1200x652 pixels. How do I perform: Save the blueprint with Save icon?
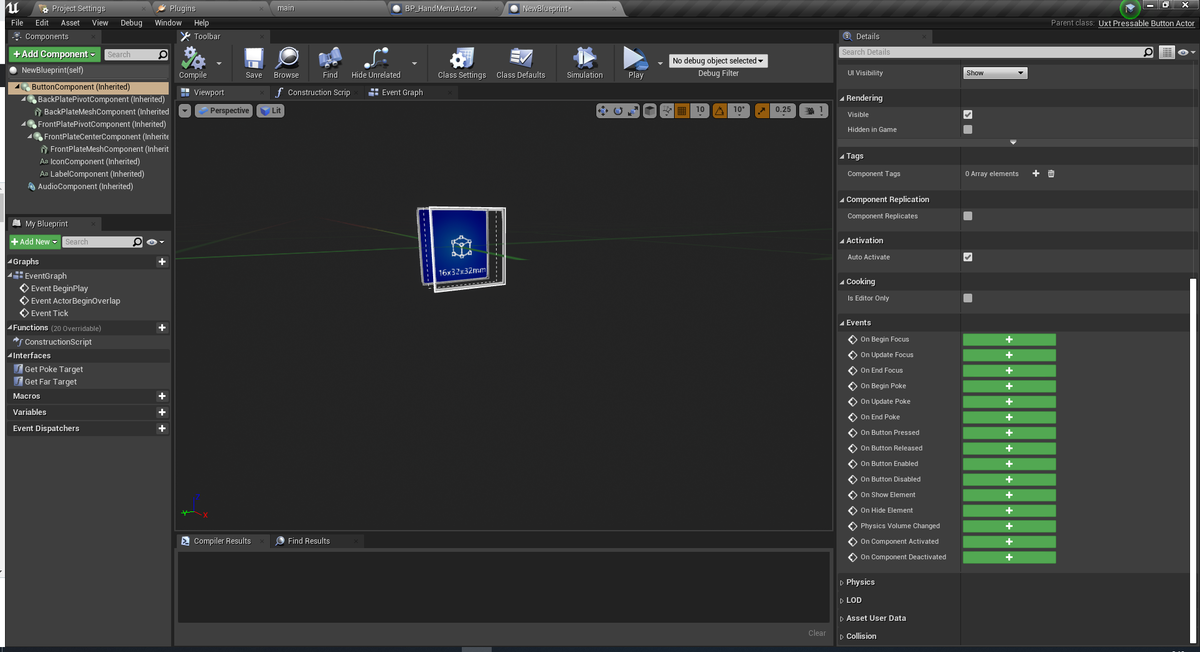[254, 62]
